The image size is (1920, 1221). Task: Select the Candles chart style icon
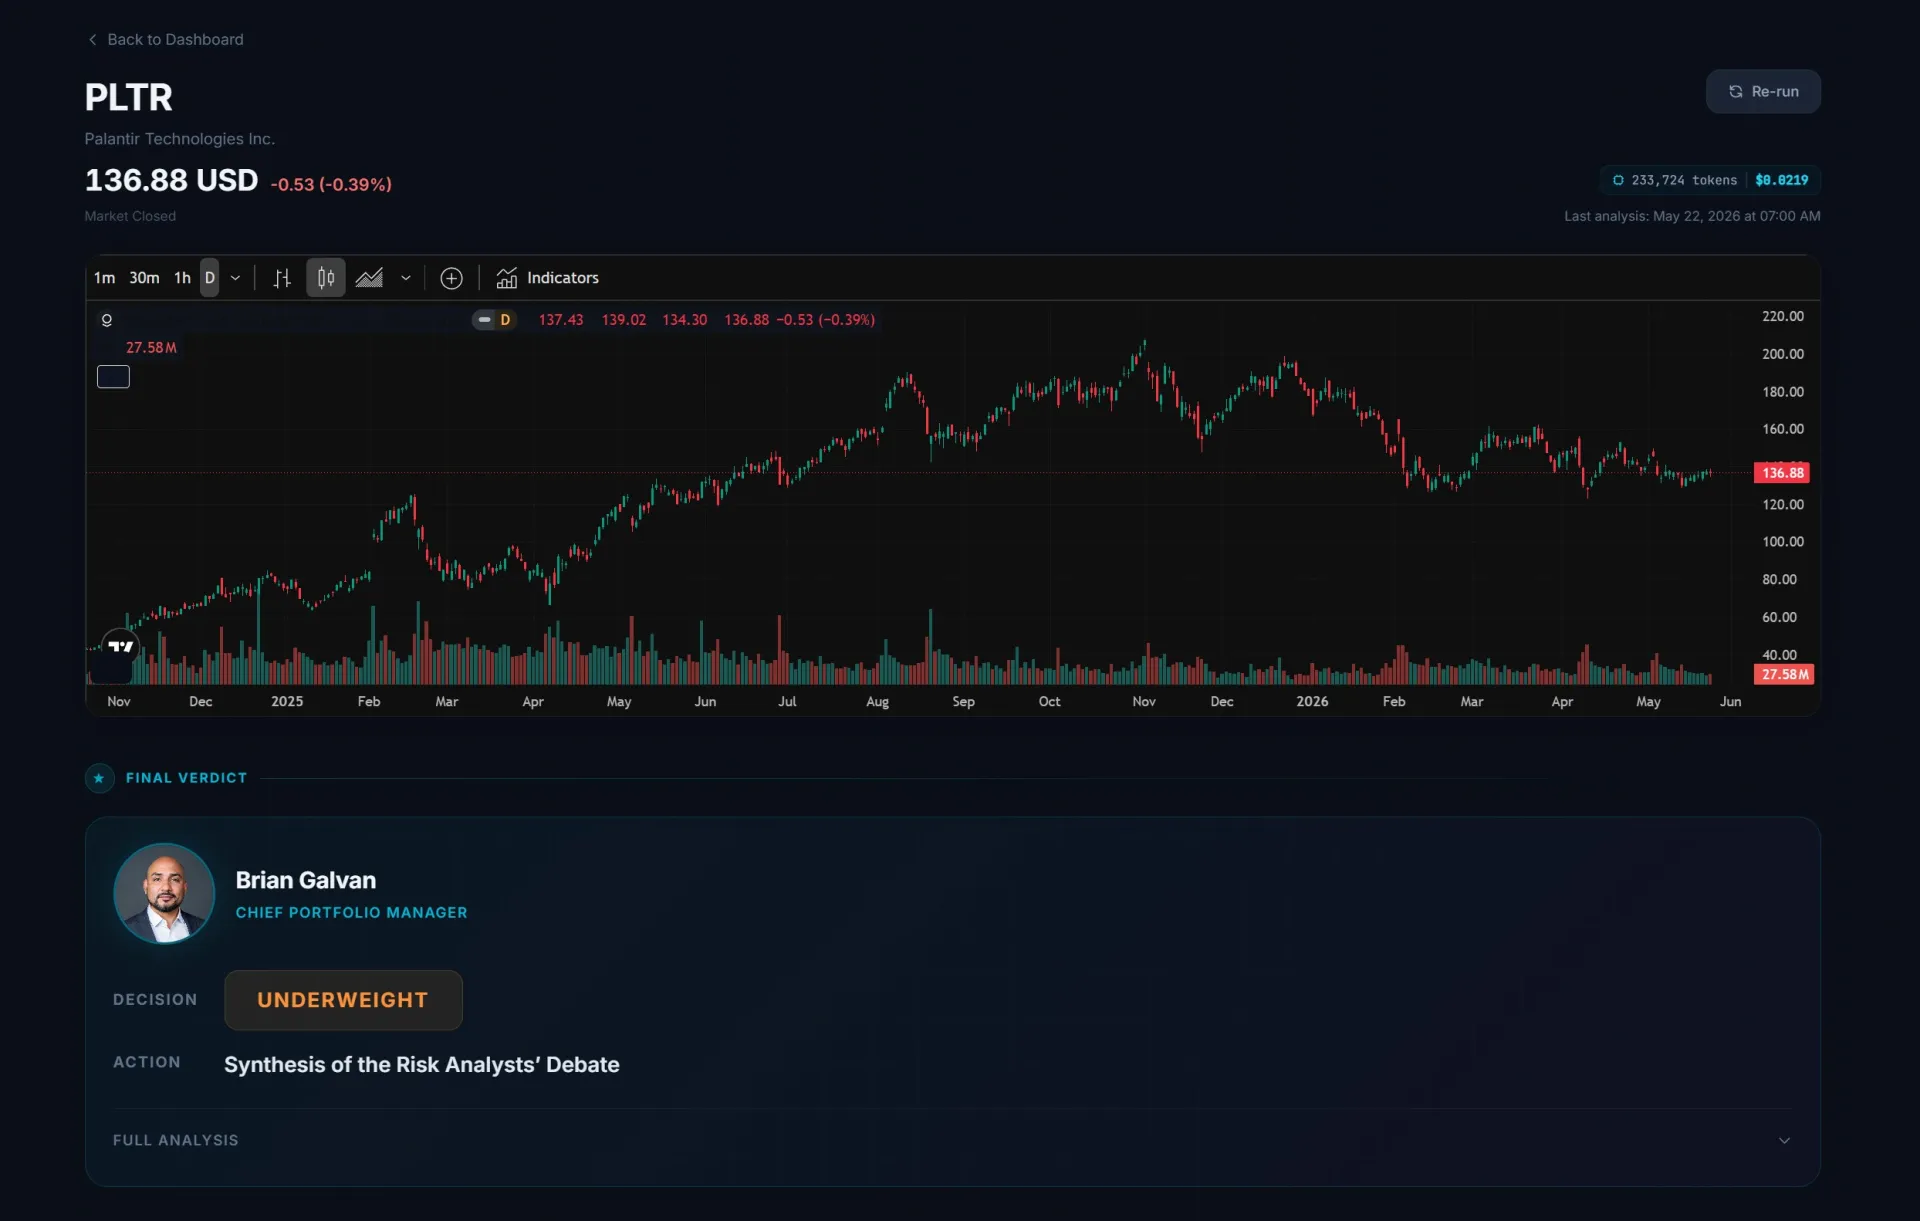[x=325, y=278]
